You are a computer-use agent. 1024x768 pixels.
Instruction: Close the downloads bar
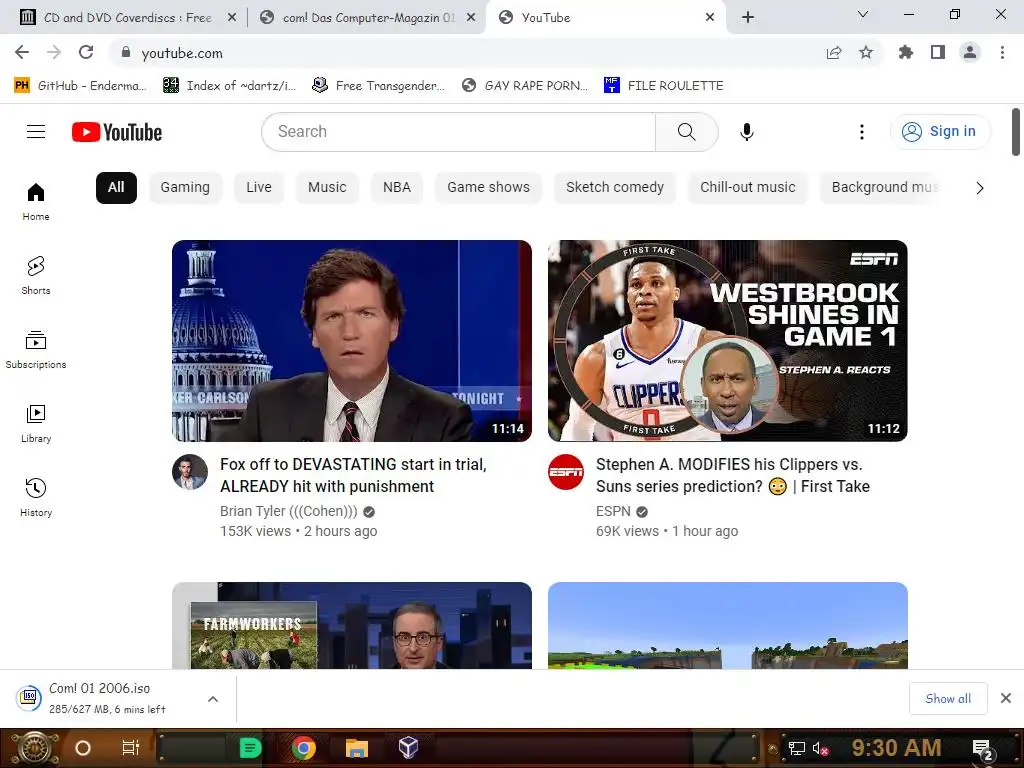tap(1006, 699)
